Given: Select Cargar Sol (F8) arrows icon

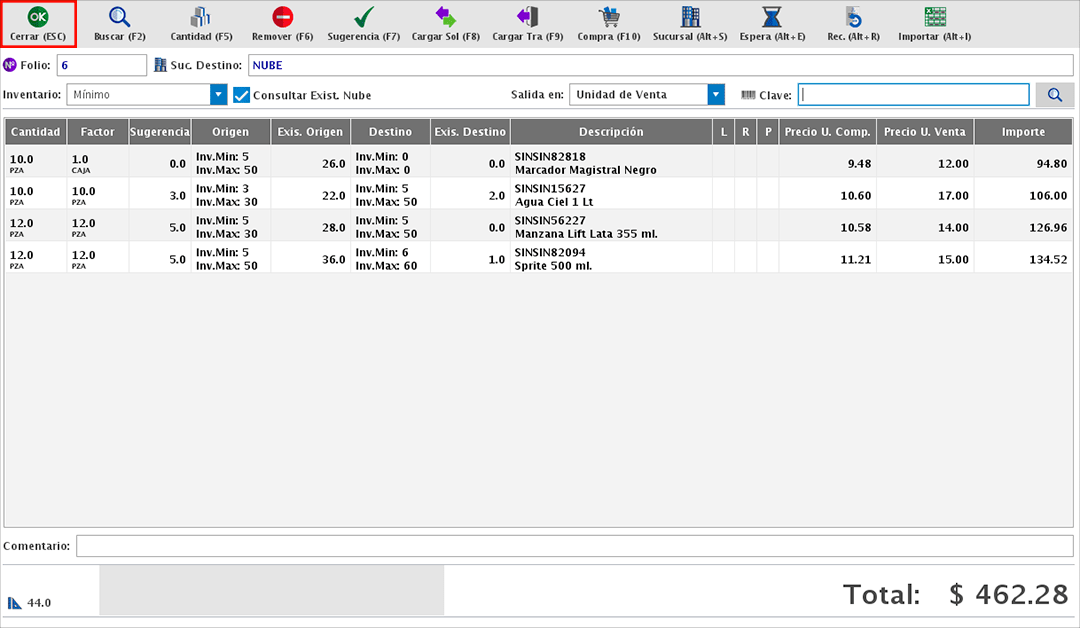Looking at the screenshot, I should tap(446, 17).
